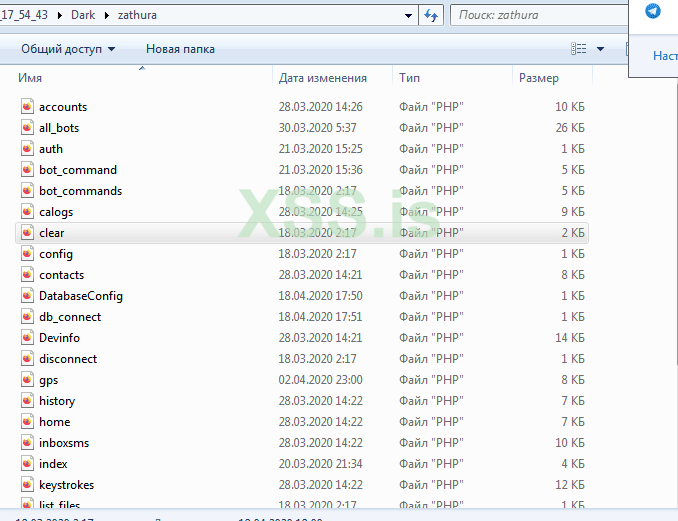Click the bot_commands PHP file icon

(x=27, y=190)
